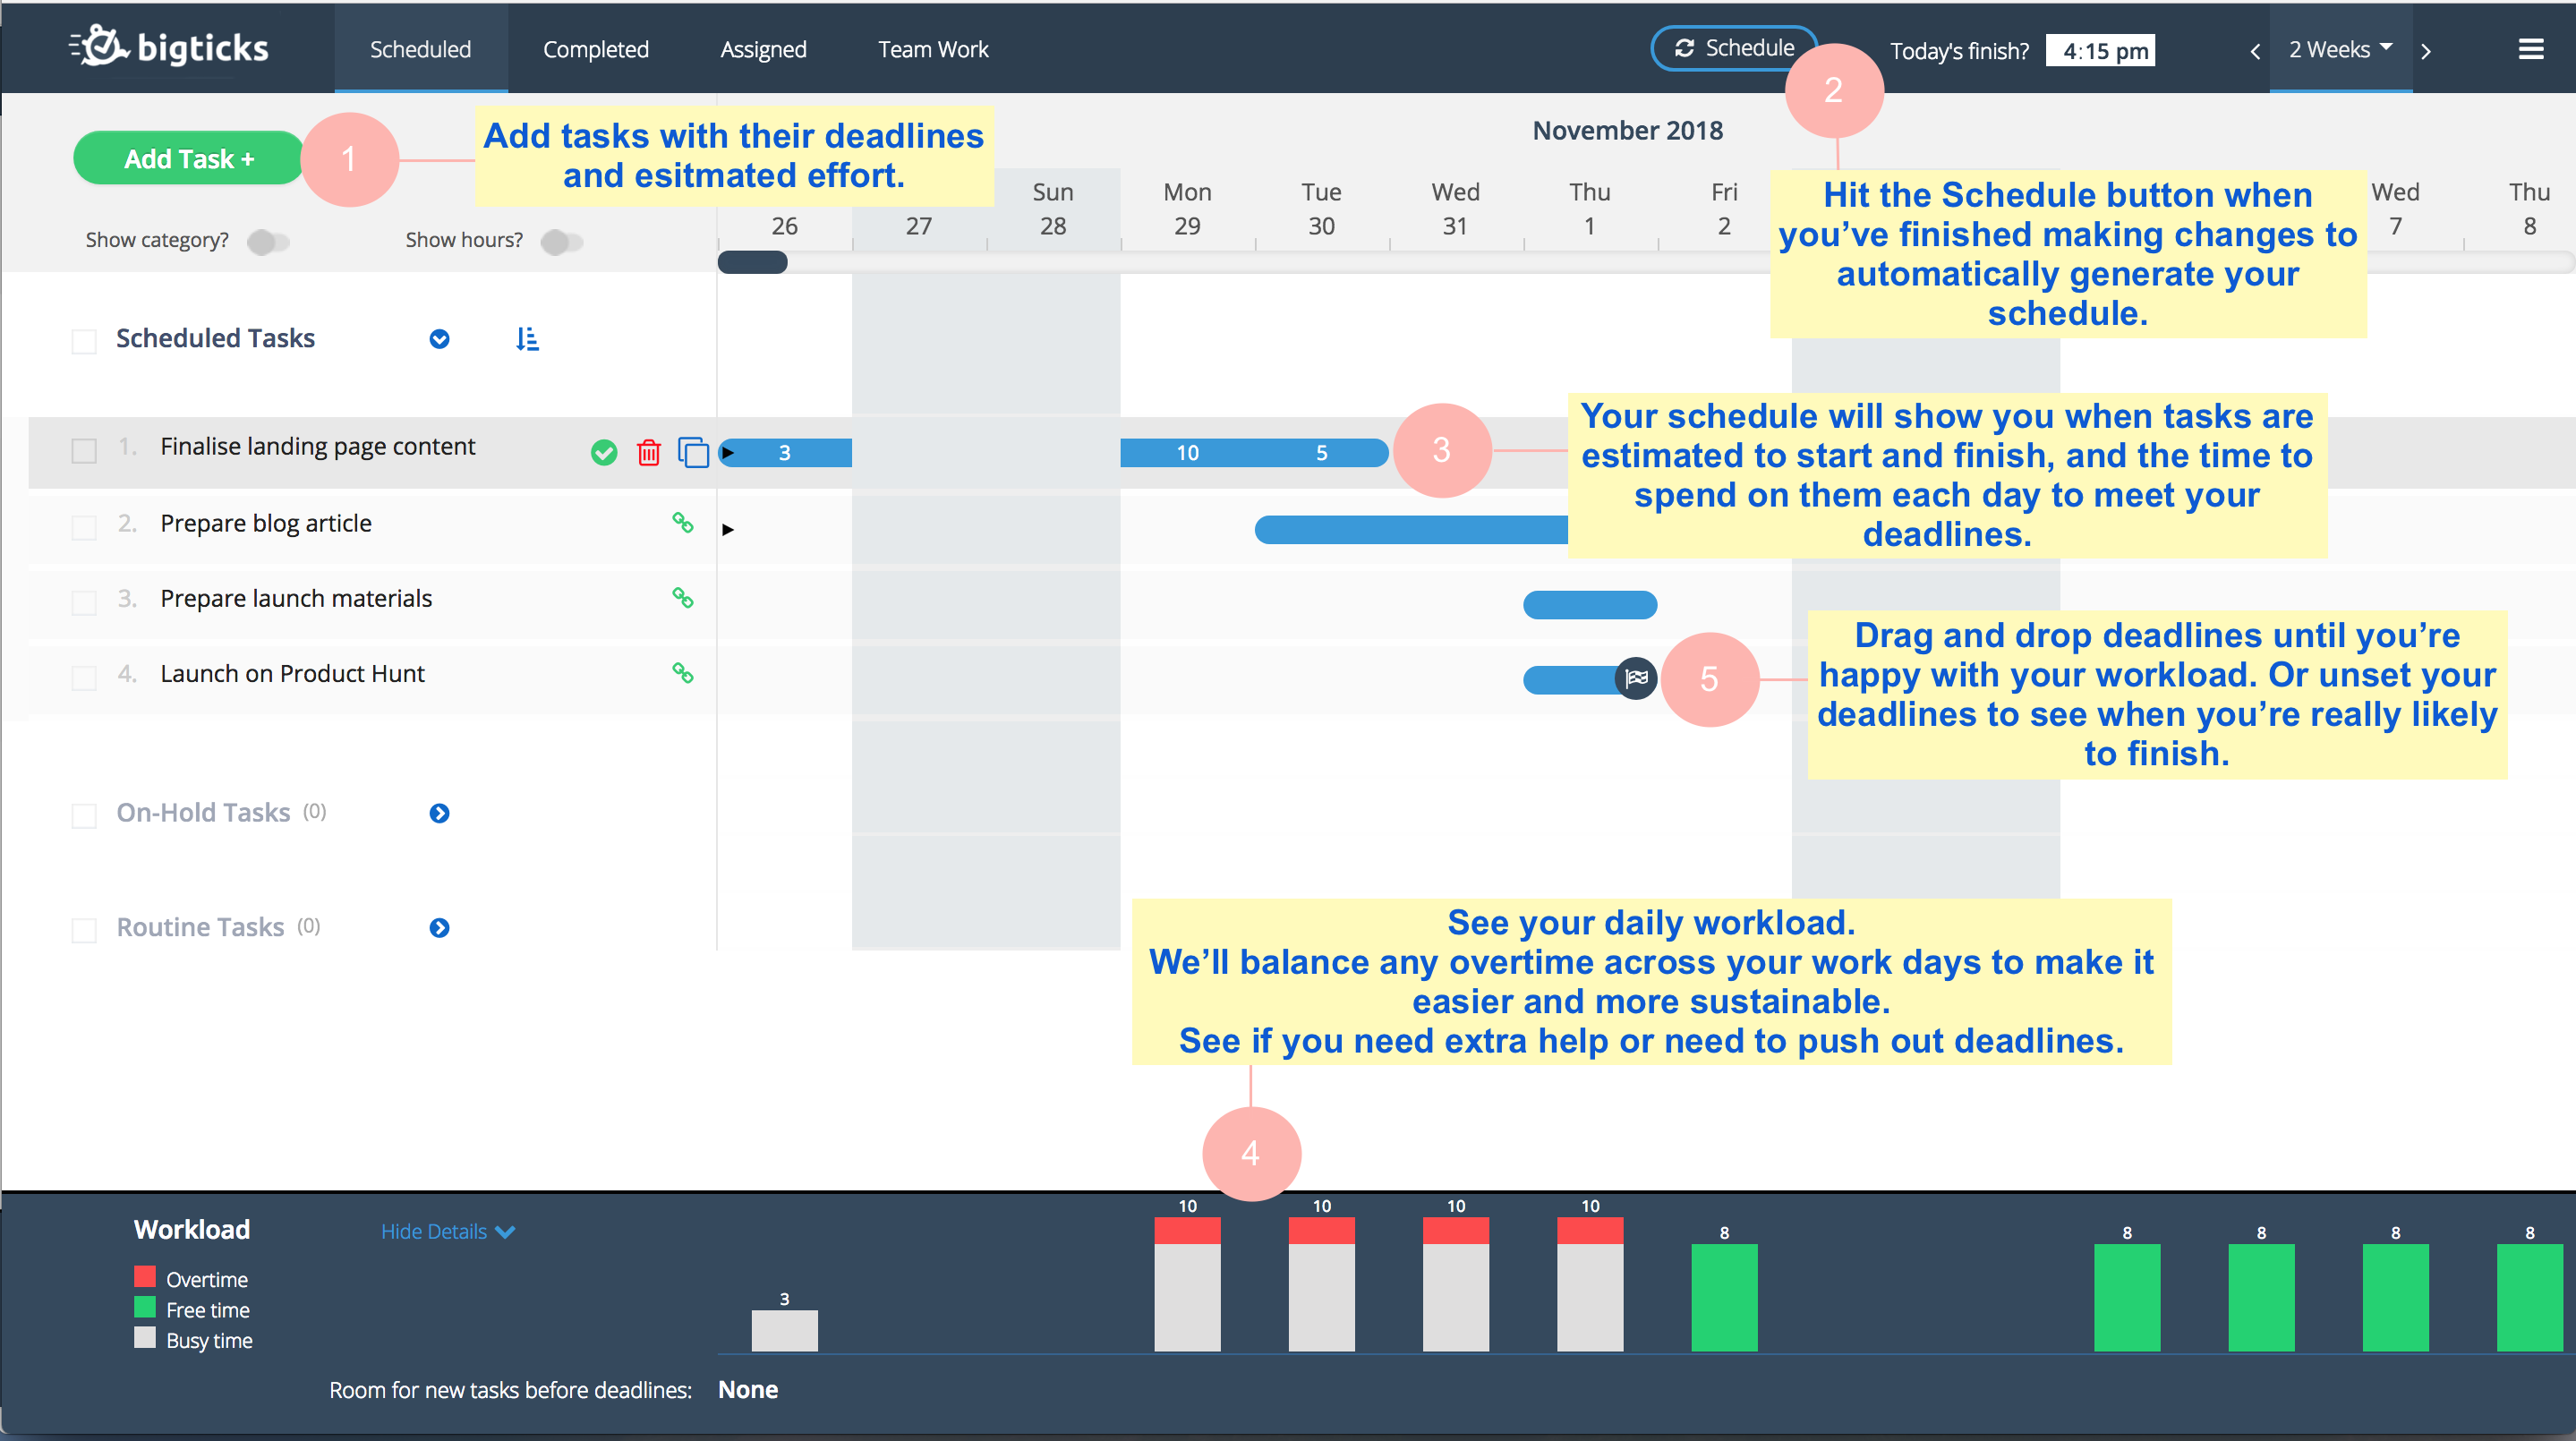The height and width of the screenshot is (1441, 2576).
Task: Switch to the Completed tab
Action: tap(596, 50)
